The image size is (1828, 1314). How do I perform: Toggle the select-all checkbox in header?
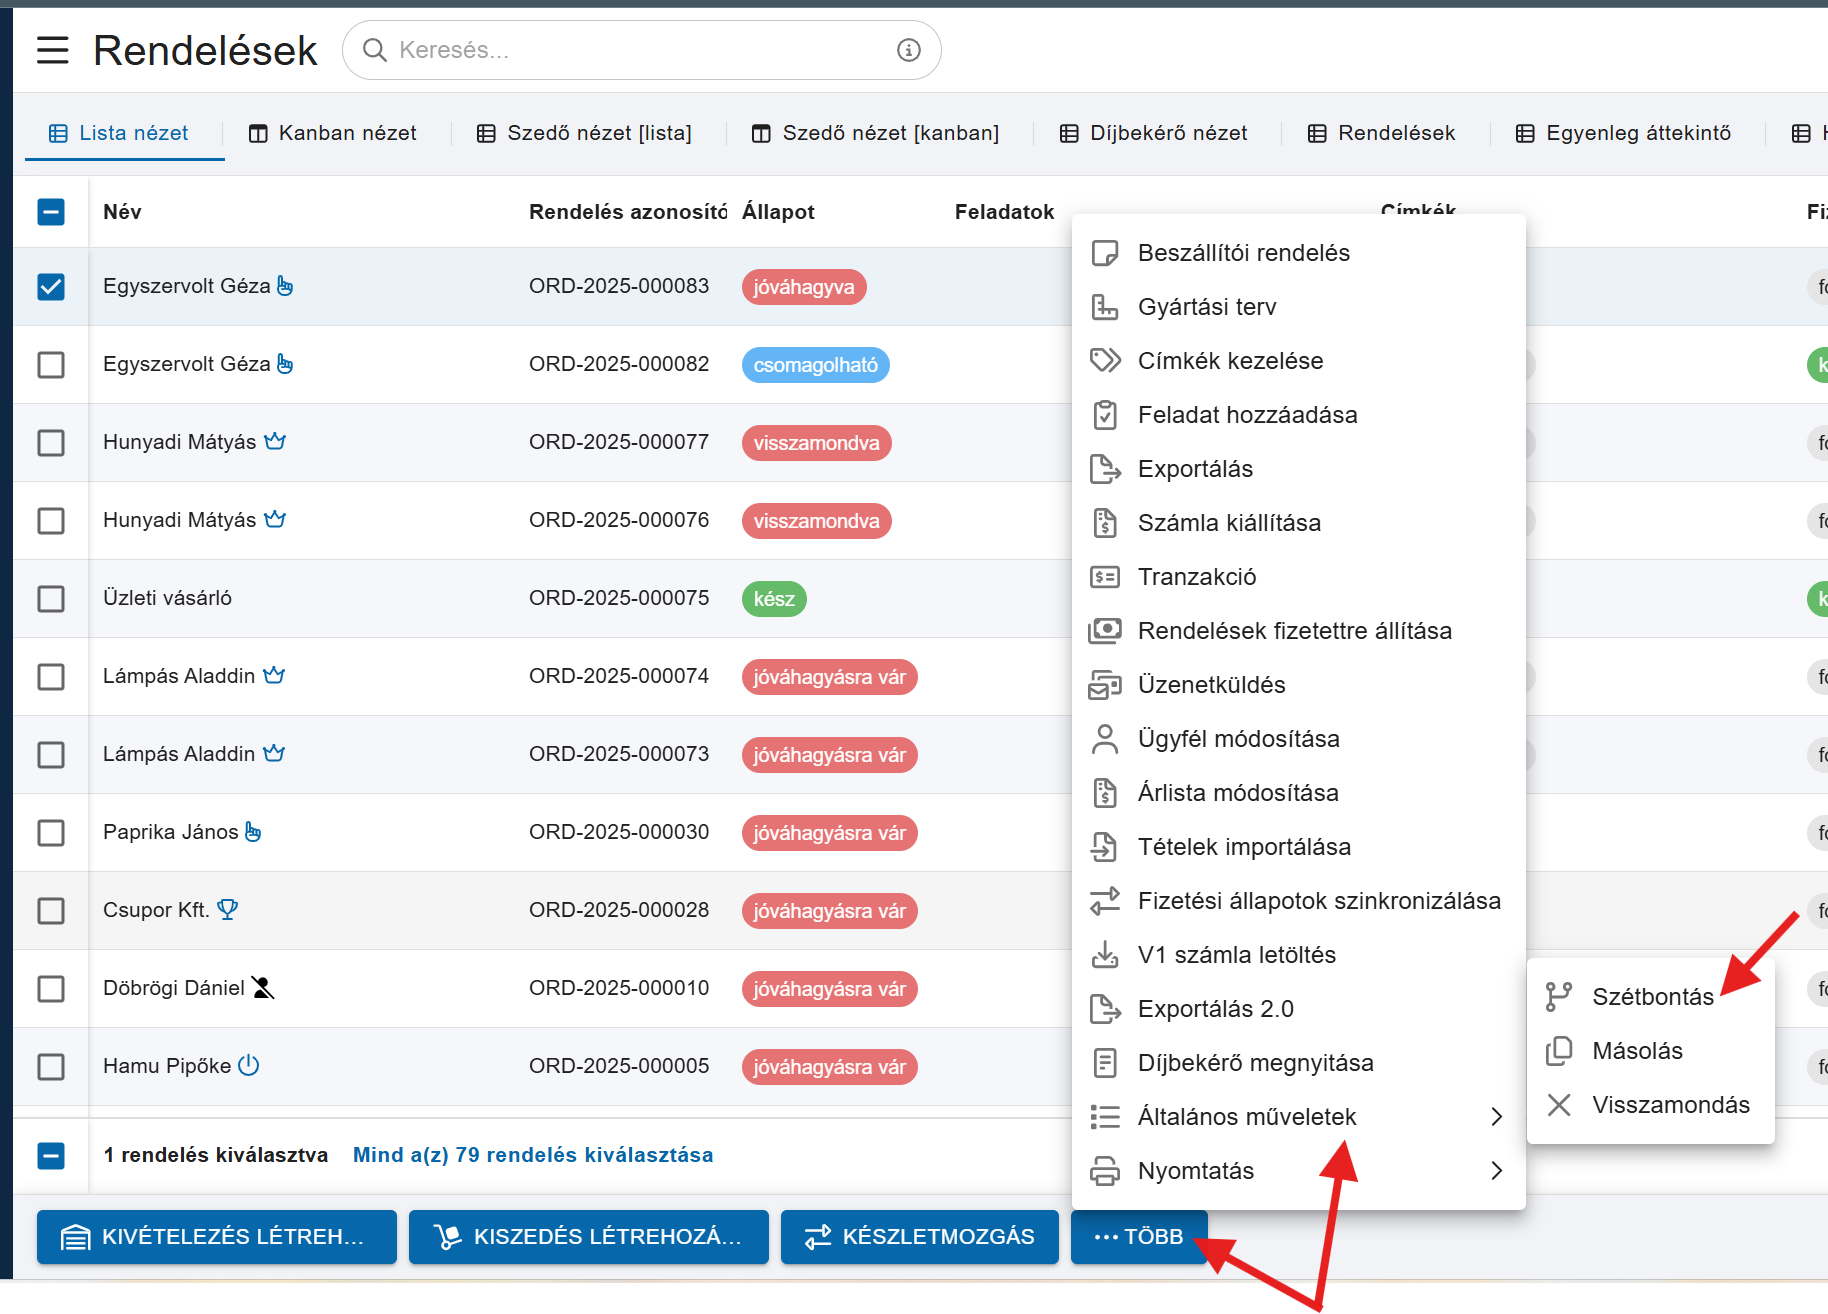point(51,212)
